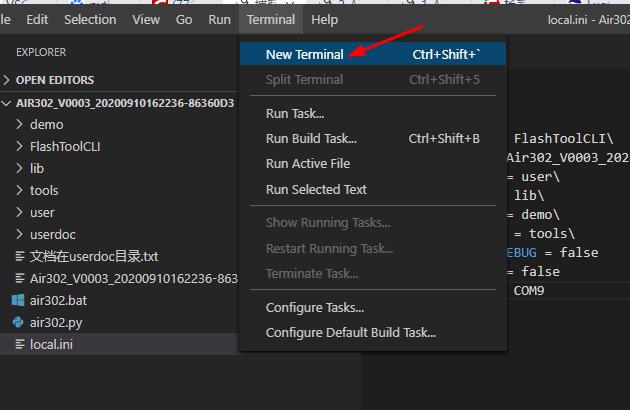
Task: Click the lib\ value in the editor
Action: pyautogui.click(x=529, y=196)
